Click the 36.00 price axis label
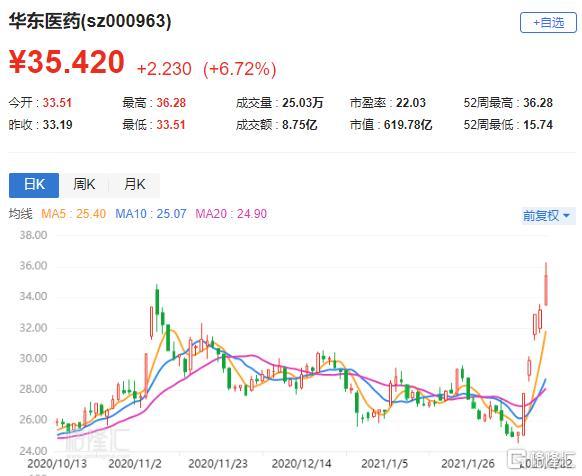The height and width of the screenshot is (476, 582). 33,266
